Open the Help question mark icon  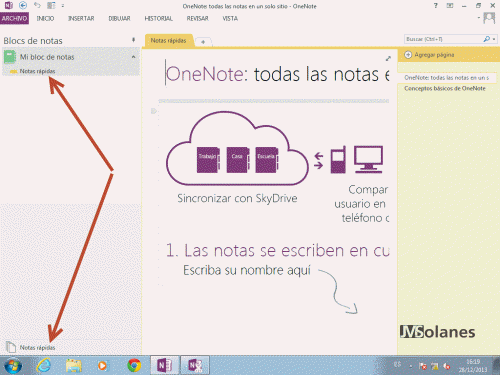[x=435, y=6]
